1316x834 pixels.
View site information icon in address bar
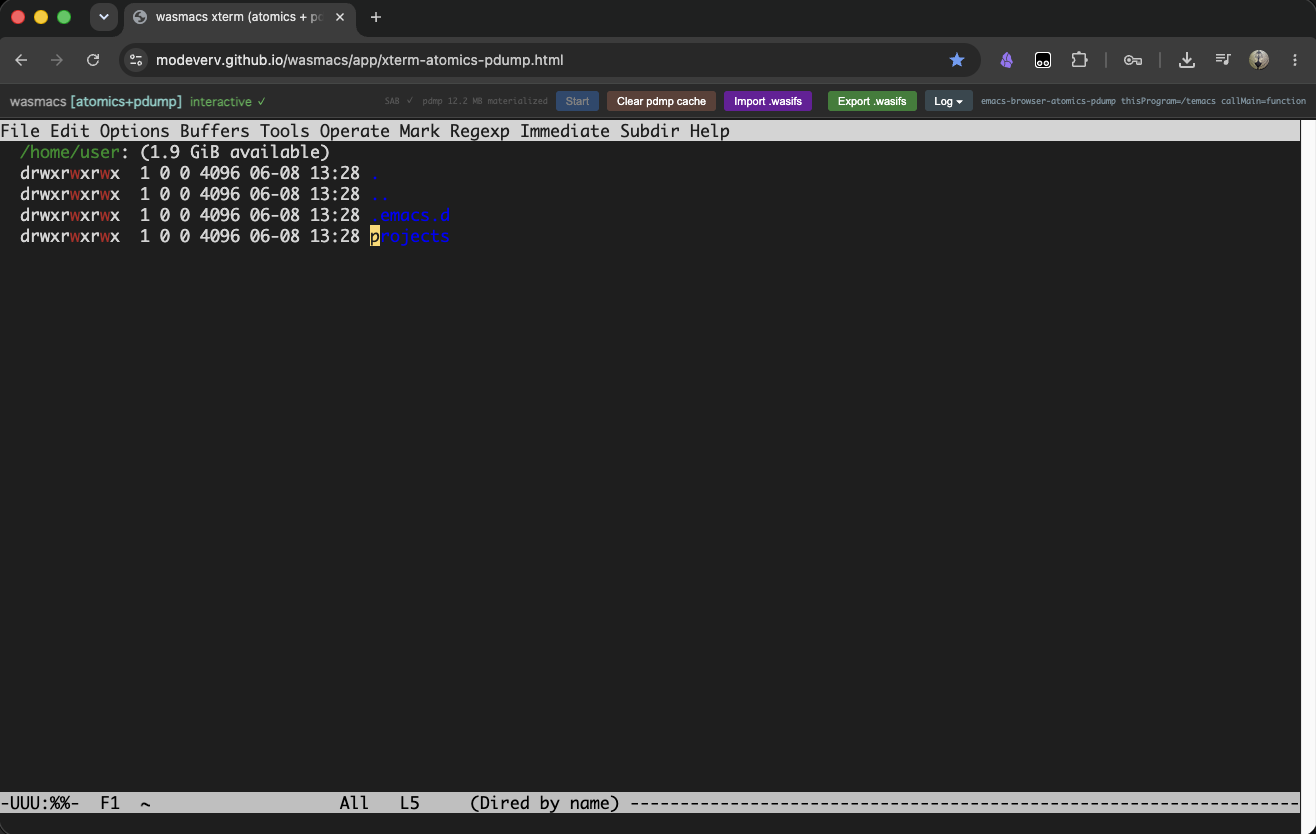tap(136, 60)
